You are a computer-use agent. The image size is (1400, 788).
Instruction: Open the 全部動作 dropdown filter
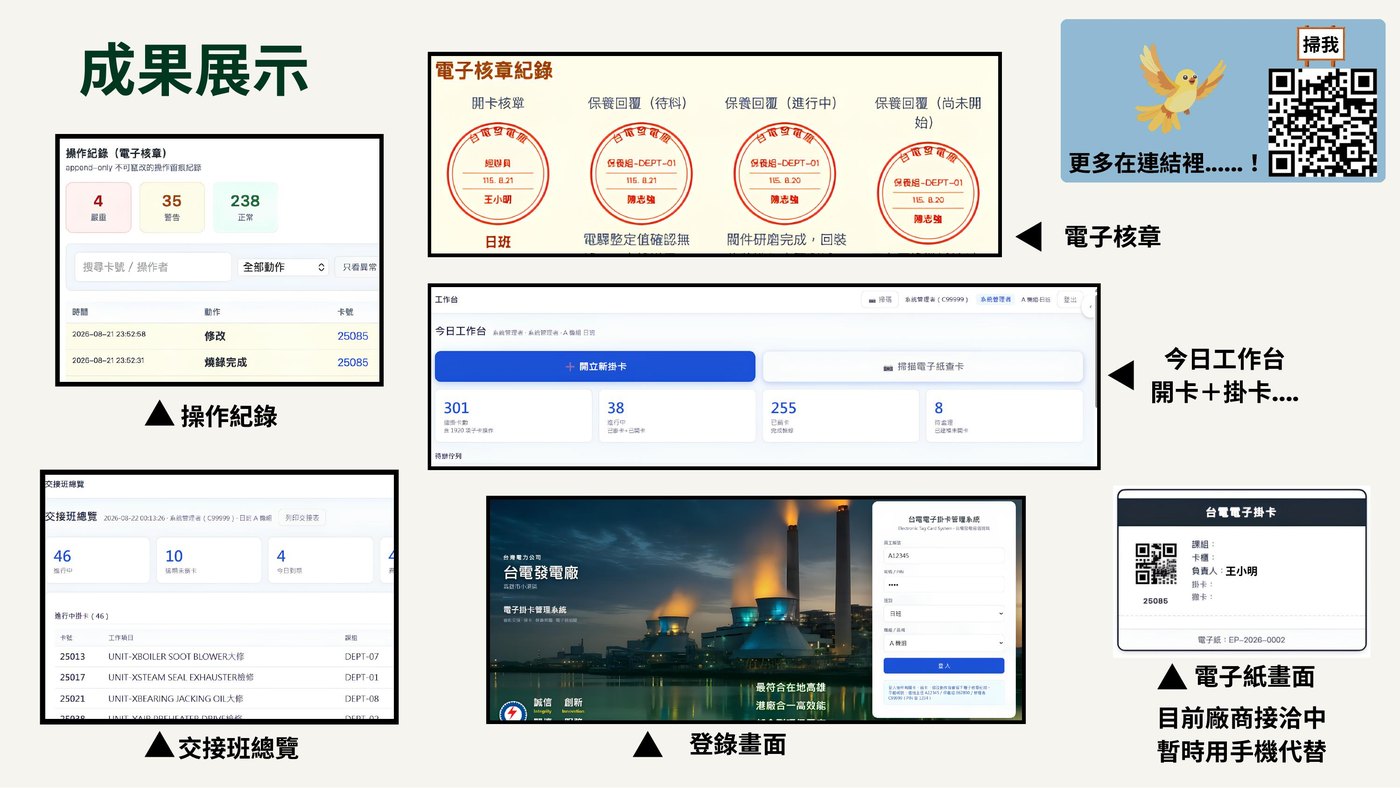(x=284, y=267)
